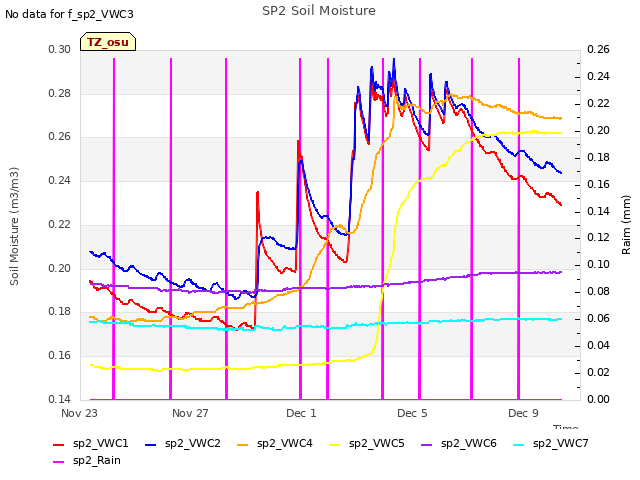Click the 0.00 right axis value

pyautogui.click(x=598, y=399)
